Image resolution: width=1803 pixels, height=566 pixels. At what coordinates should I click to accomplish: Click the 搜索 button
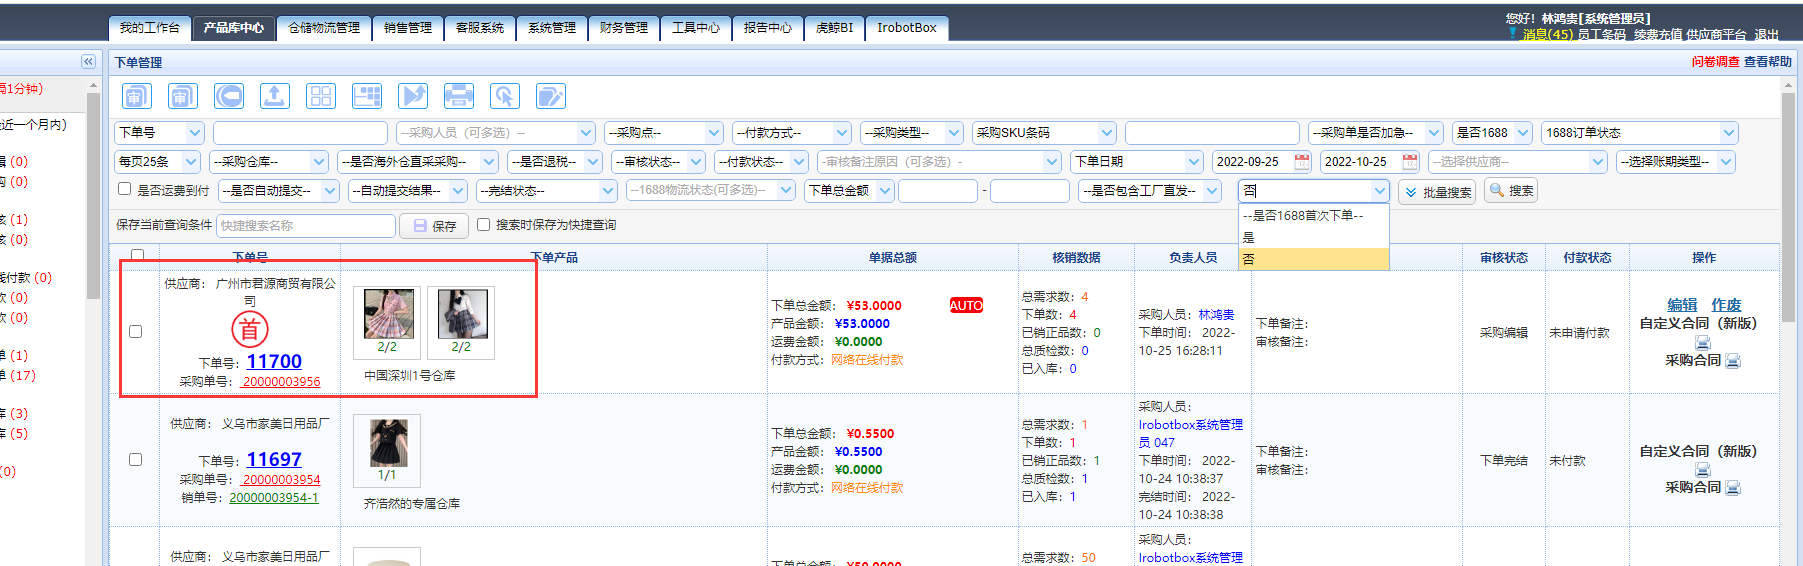point(1510,190)
